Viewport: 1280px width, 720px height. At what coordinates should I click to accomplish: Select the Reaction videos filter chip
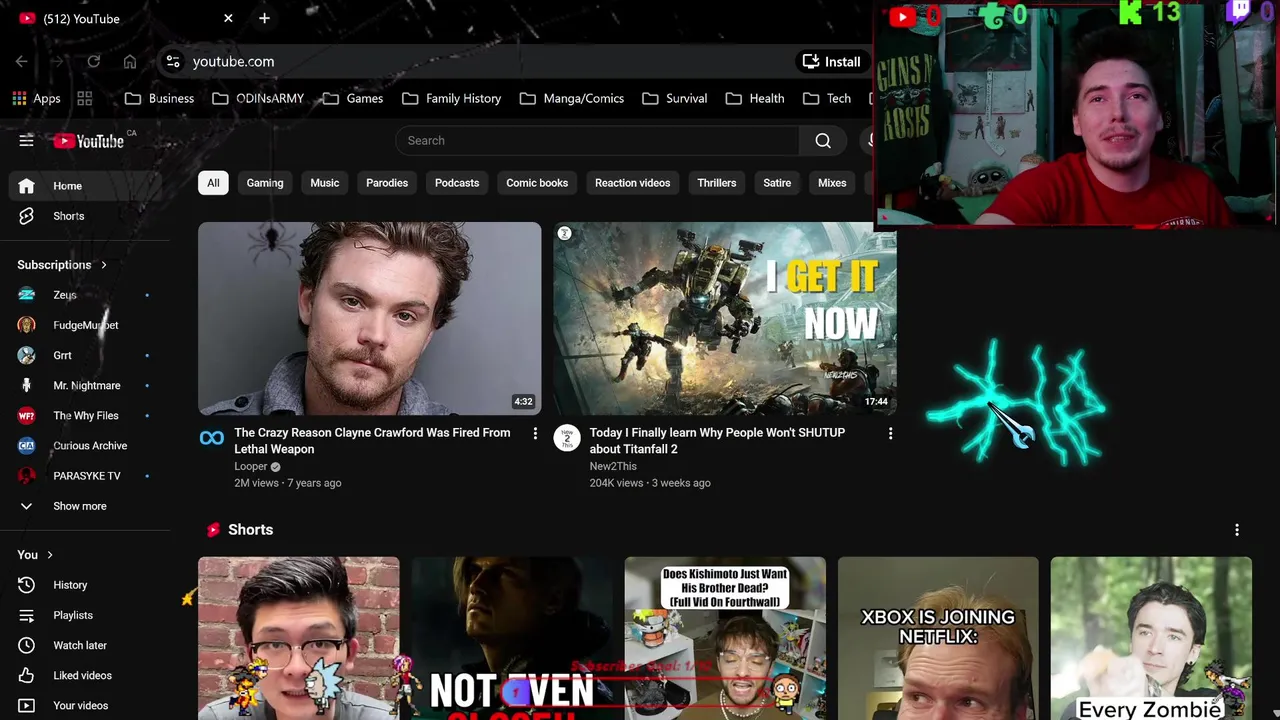click(x=633, y=183)
